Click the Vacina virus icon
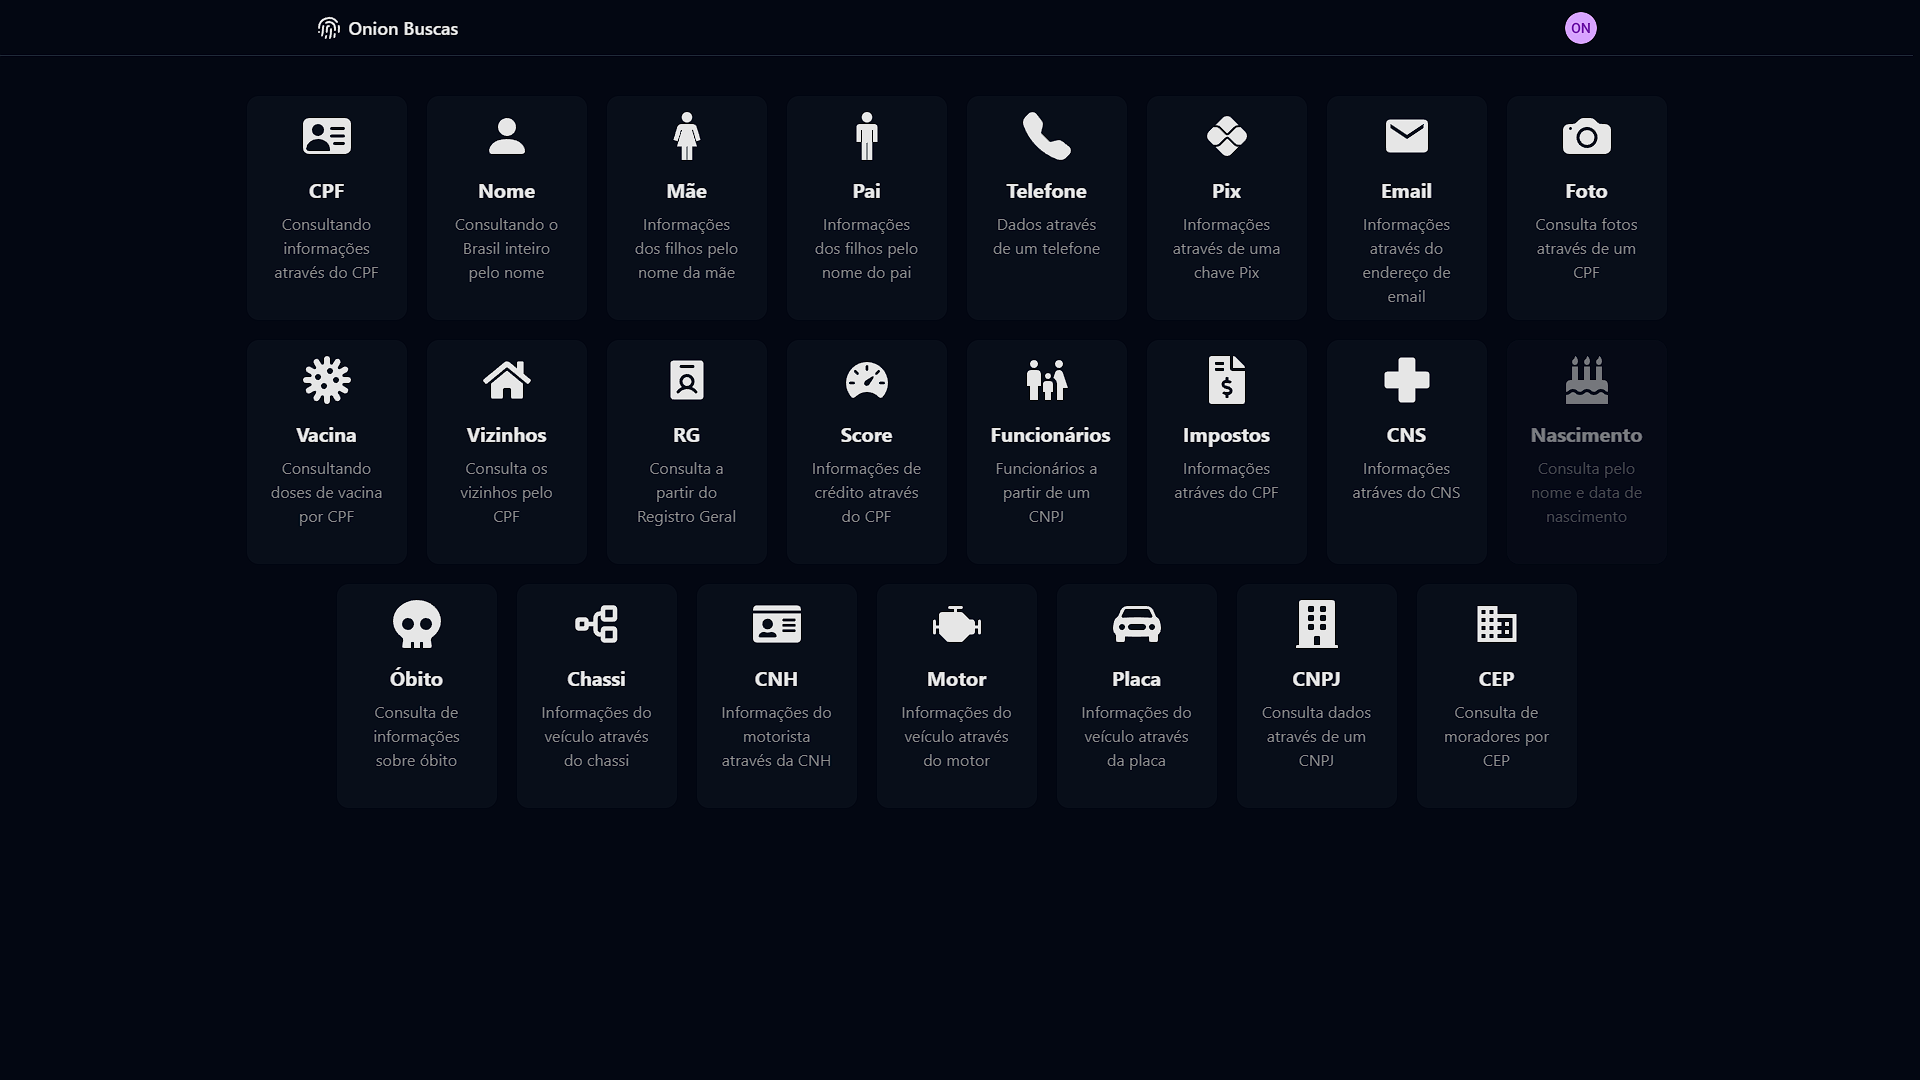The image size is (1920, 1080). 327,380
